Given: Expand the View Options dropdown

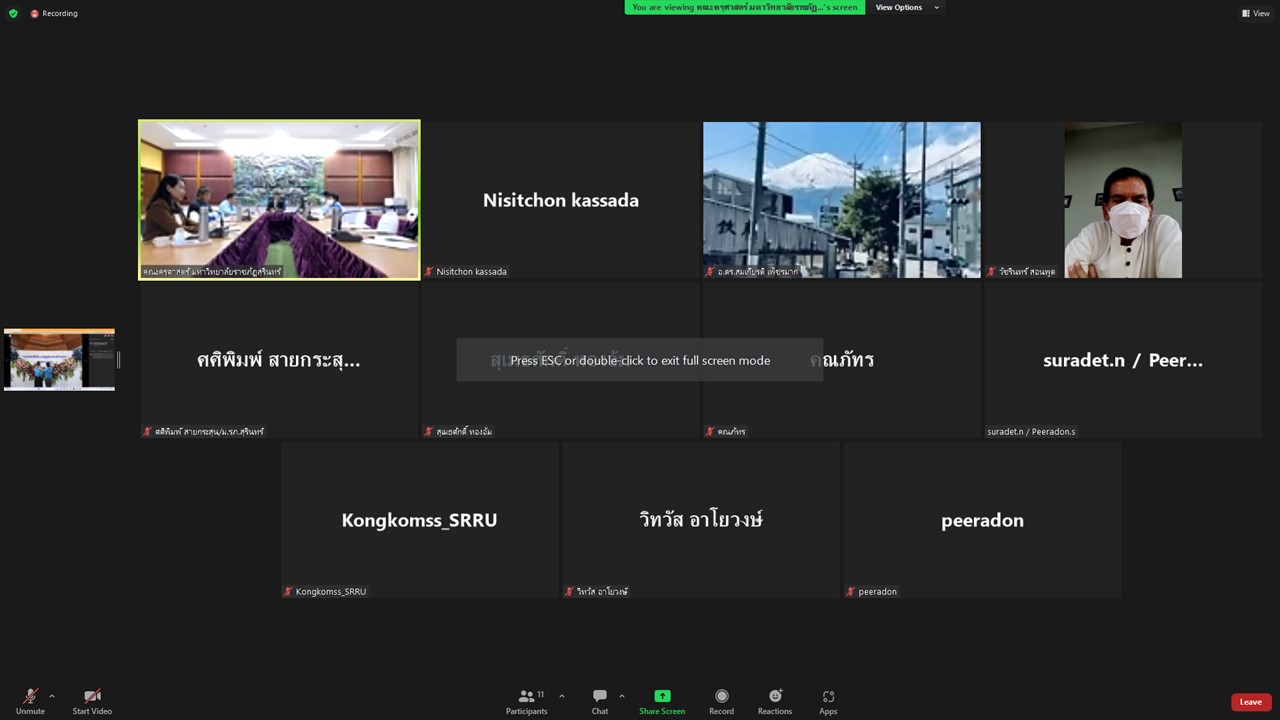Looking at the screenshot, I should (x=907, y=7).
